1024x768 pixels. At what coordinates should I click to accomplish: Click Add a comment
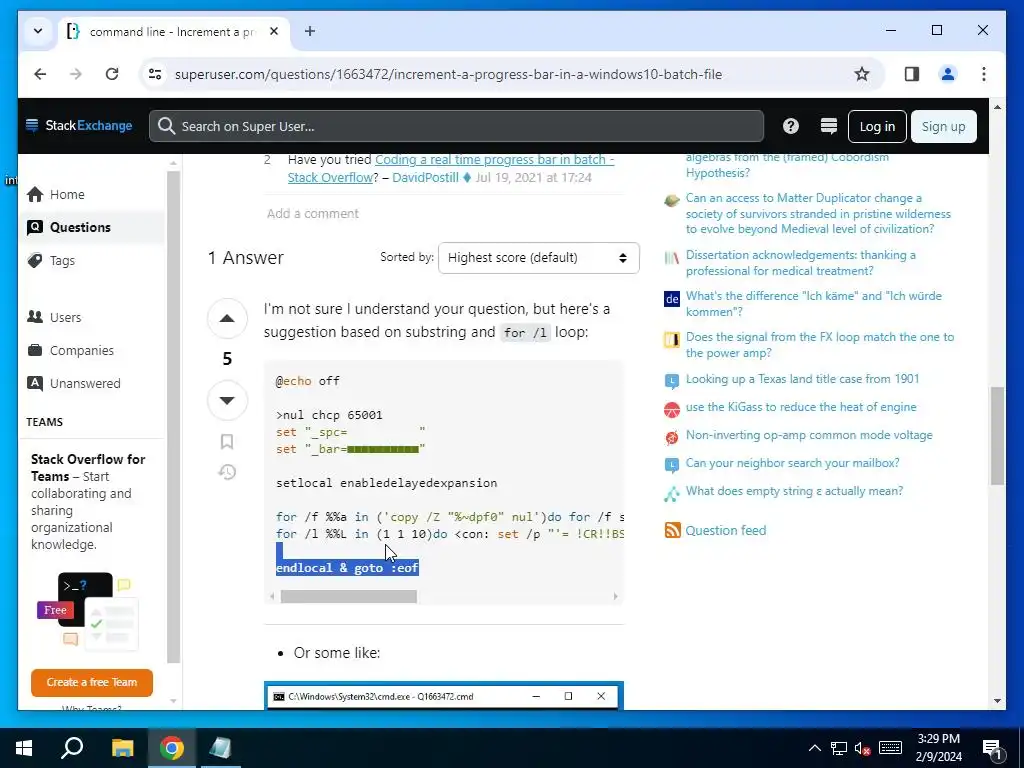pyautogui.click(x=312, y=214)
